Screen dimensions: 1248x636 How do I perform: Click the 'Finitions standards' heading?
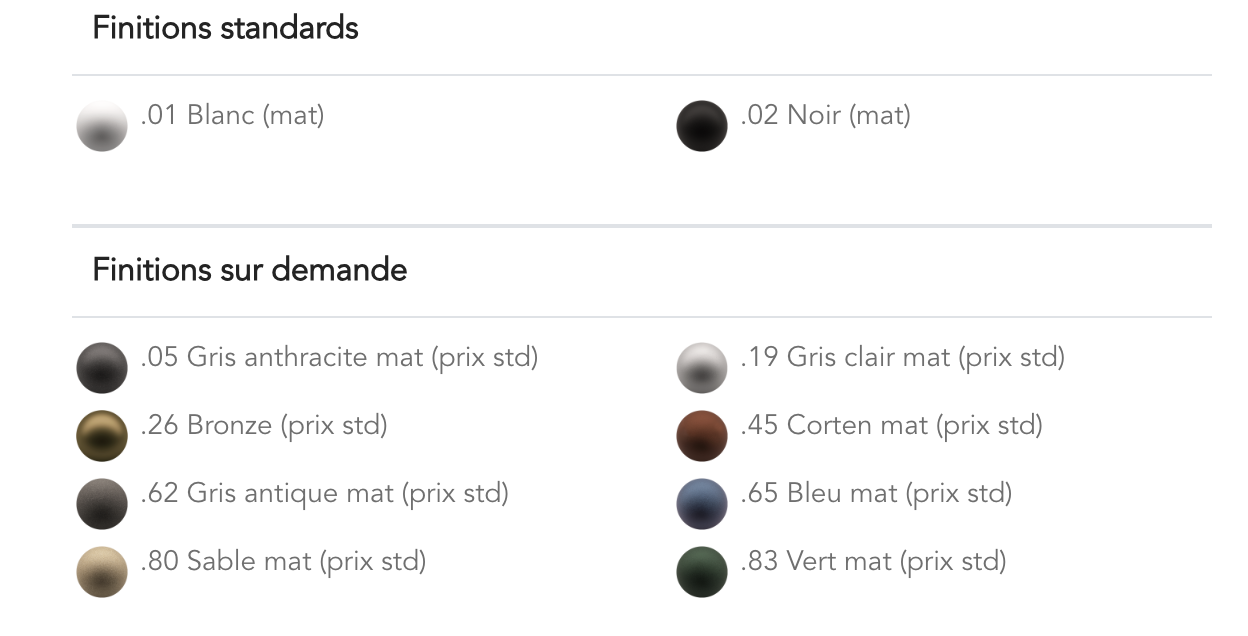click(226, 28)
